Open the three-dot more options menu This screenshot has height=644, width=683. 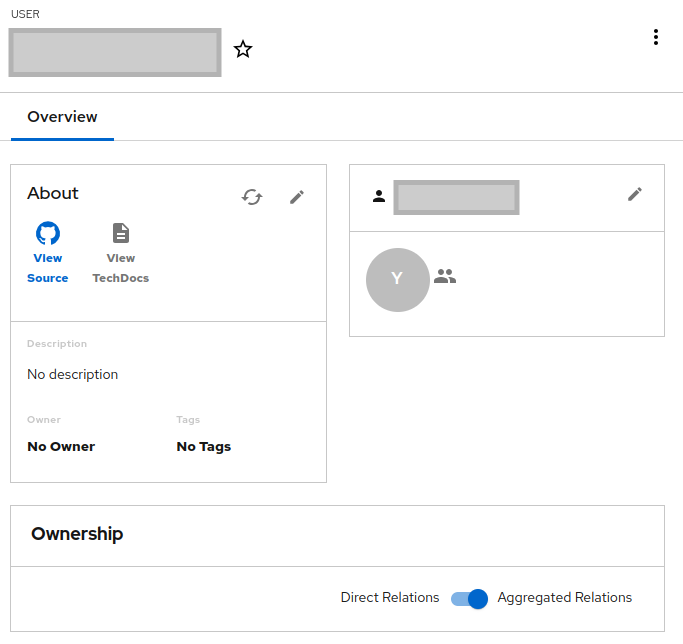pos(656,37)
